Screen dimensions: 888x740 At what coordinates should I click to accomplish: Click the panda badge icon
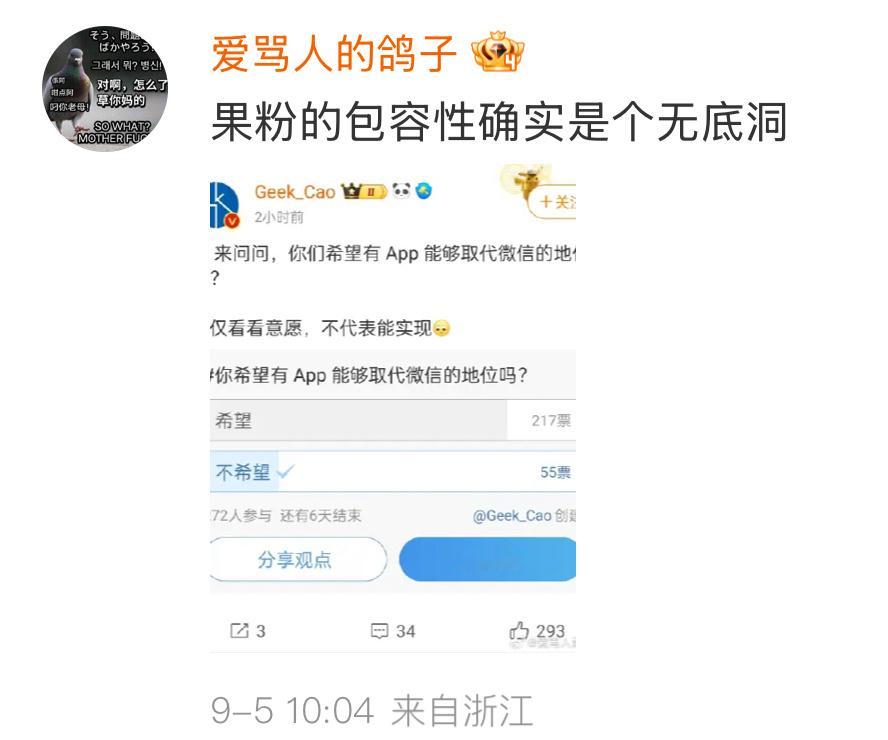point(401,191)
